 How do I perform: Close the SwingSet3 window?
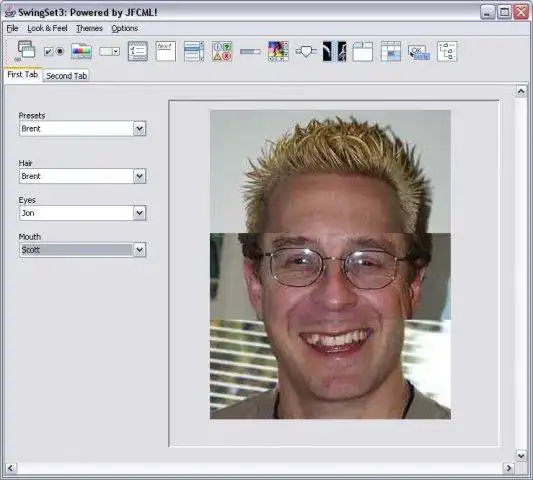click(521, 12)
